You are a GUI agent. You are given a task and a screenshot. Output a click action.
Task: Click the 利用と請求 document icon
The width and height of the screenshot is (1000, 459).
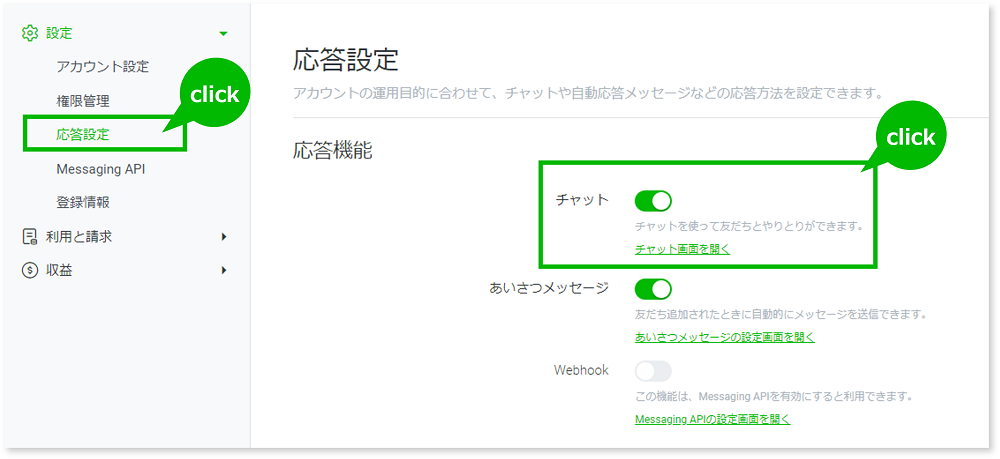tap(30, 237)
